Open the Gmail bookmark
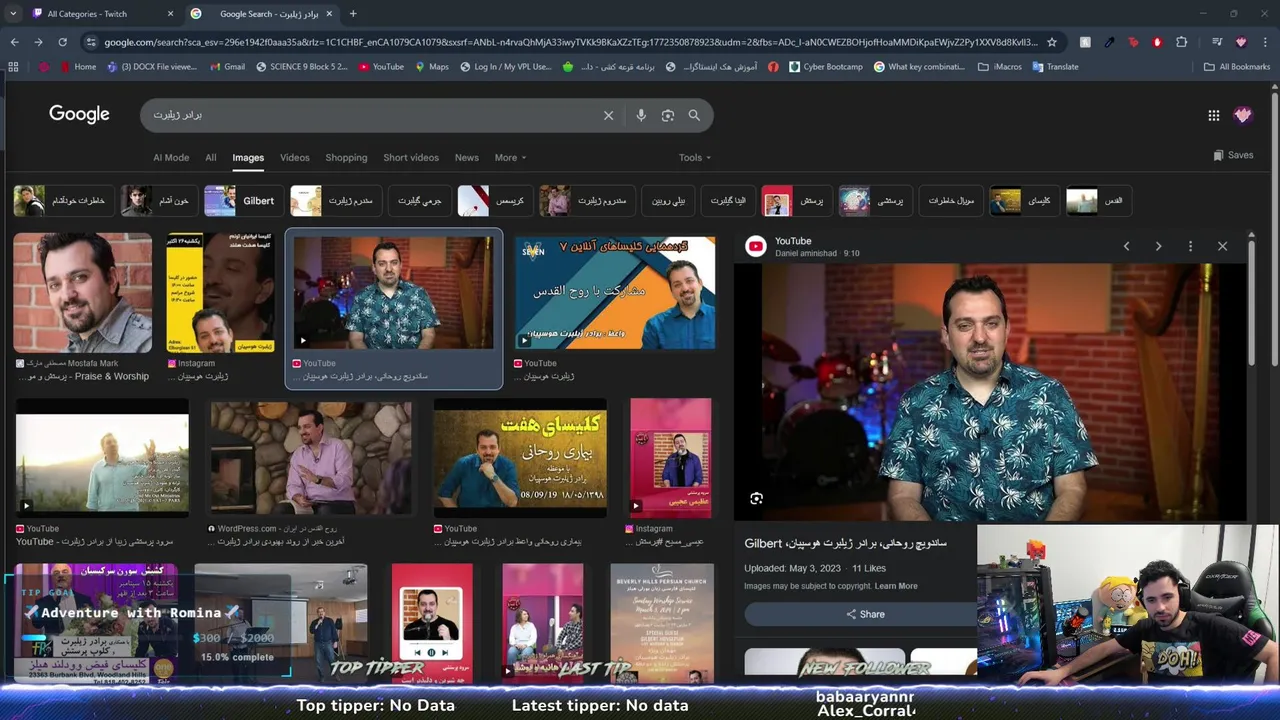Image resolution: width=1280 pixels, height=720 pixels. click(227, 67)
